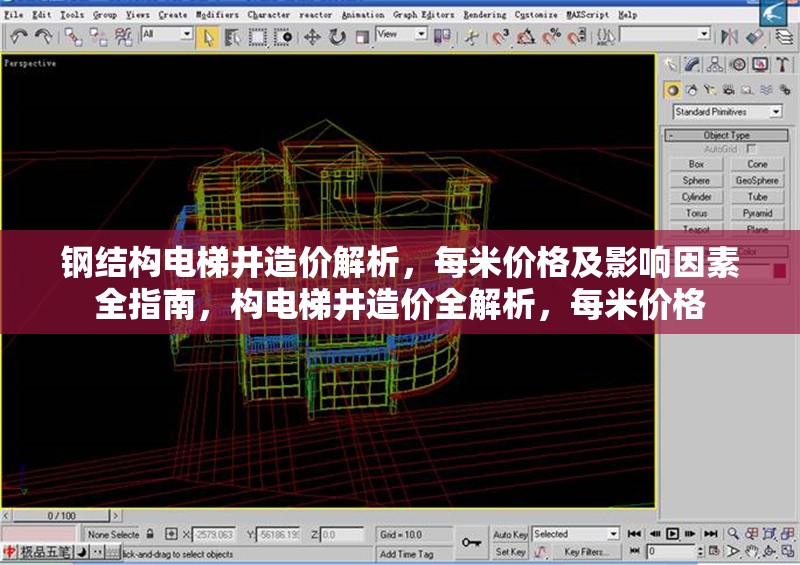Toggle 3D Snaps magnet icon
Screen dimensions: 800x565
pos(501,37)
